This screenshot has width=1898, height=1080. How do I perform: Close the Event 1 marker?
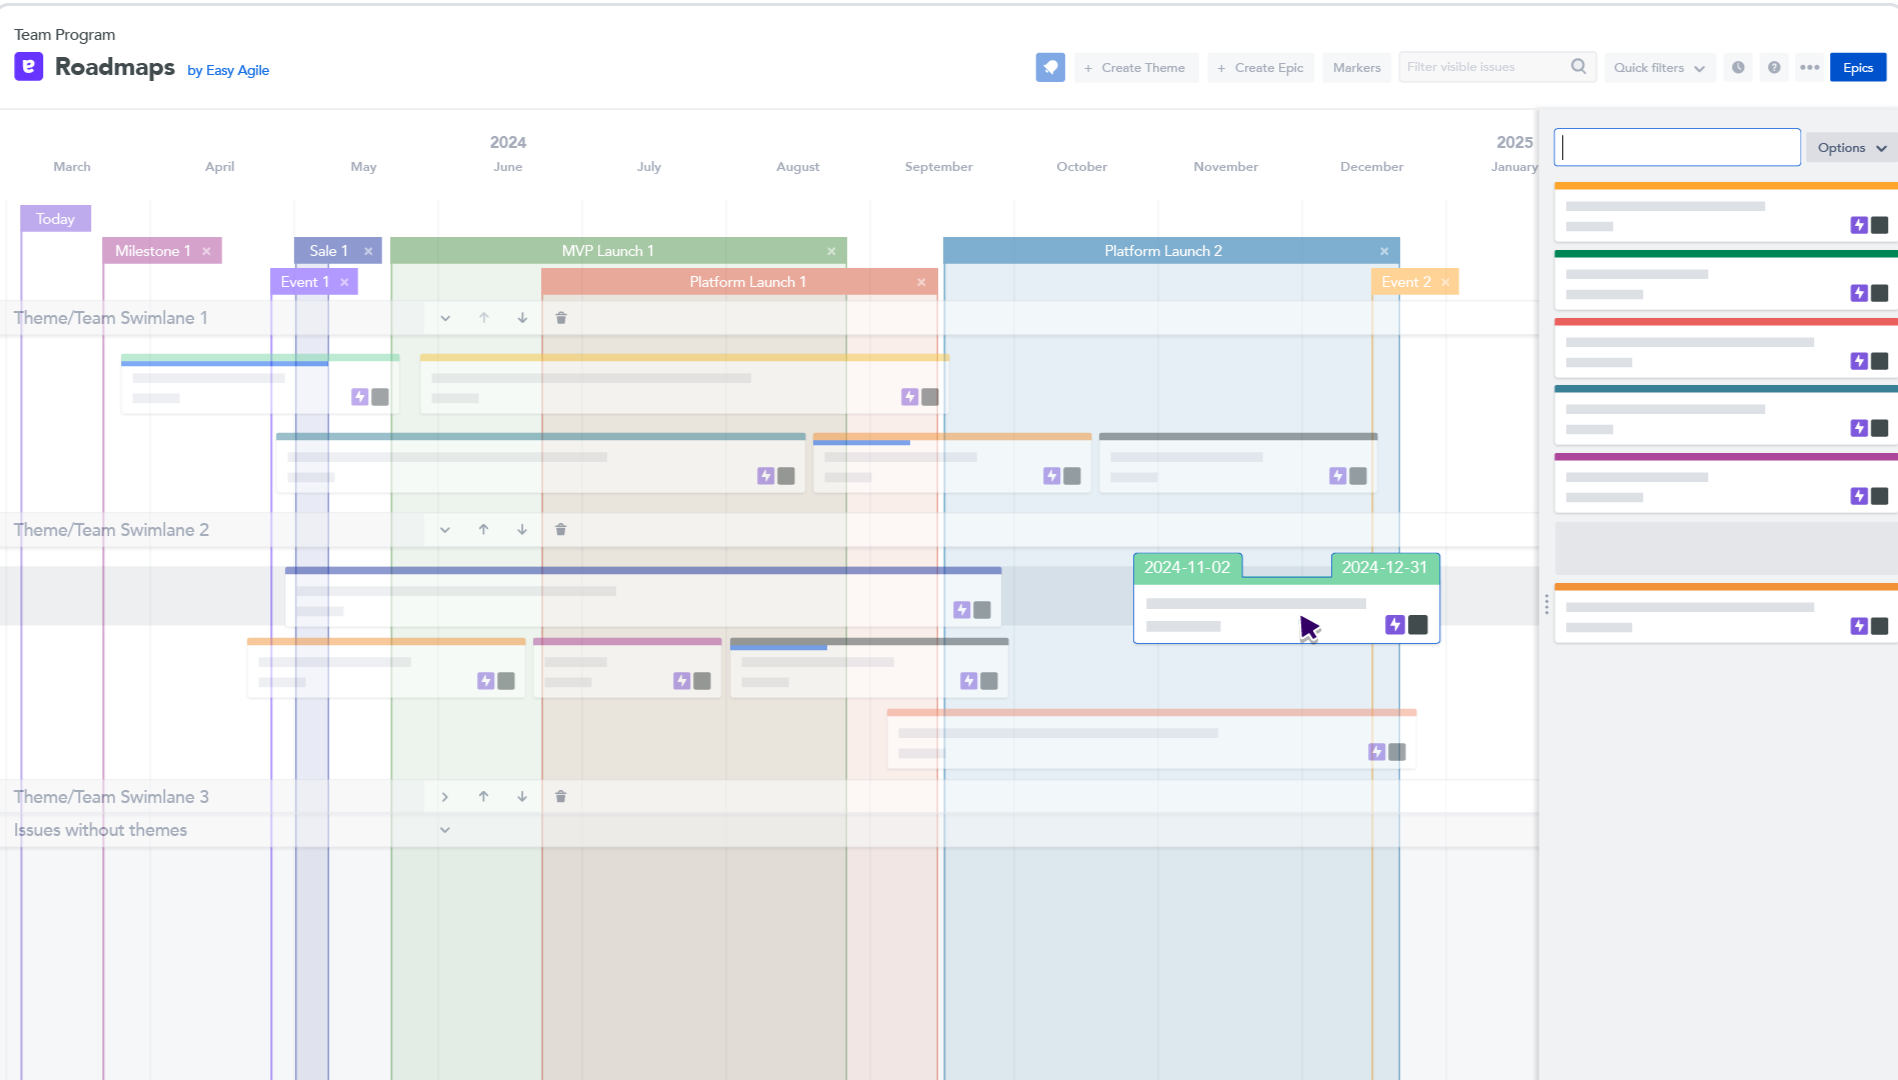coord(344,282)
